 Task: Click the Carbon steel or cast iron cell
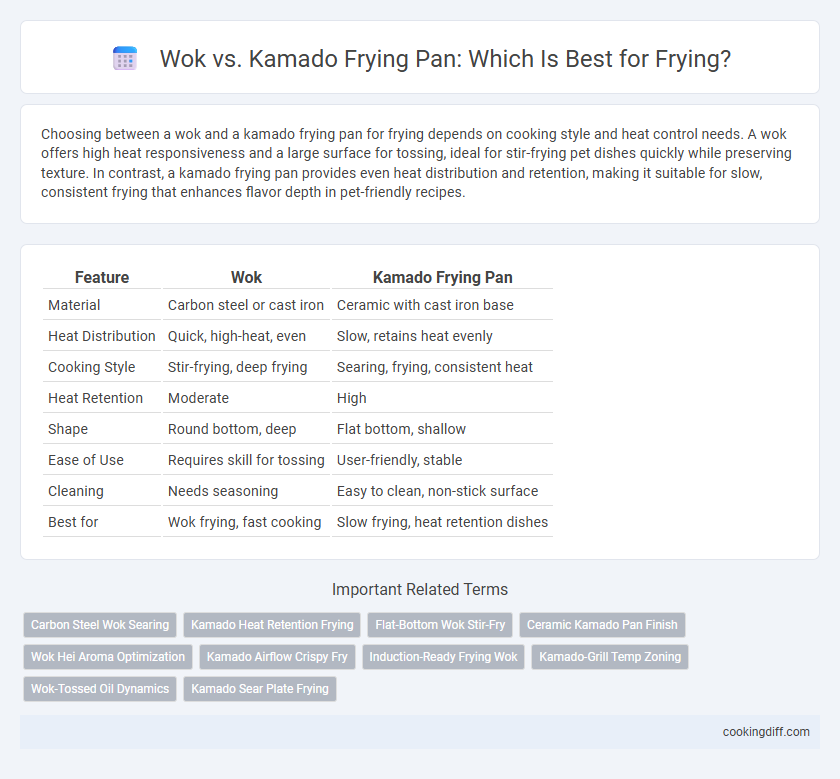[x=246, y=305]
